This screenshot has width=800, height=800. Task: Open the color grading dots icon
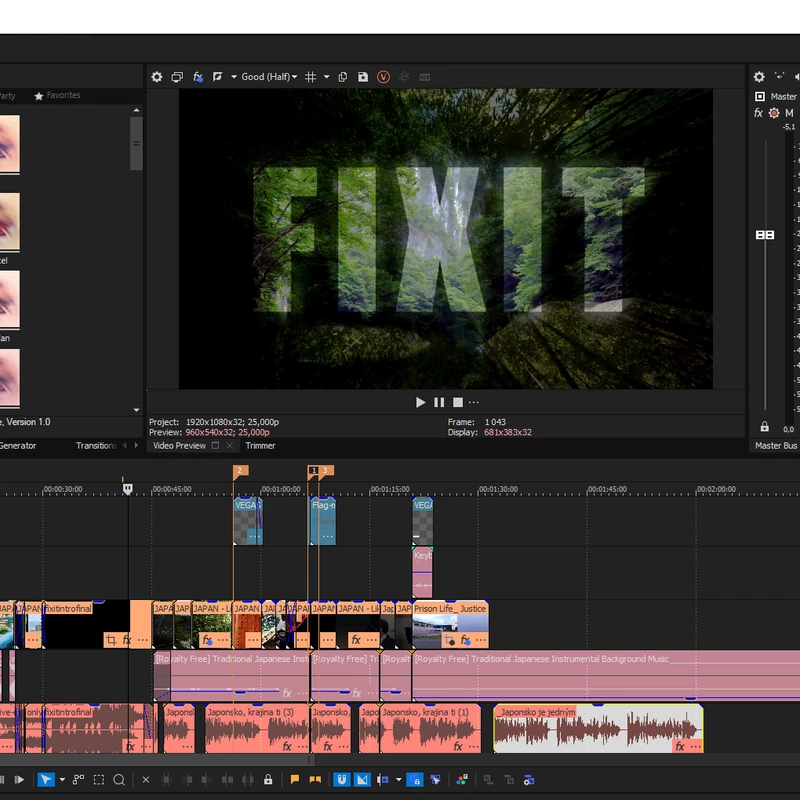click(x=462, y=780)
